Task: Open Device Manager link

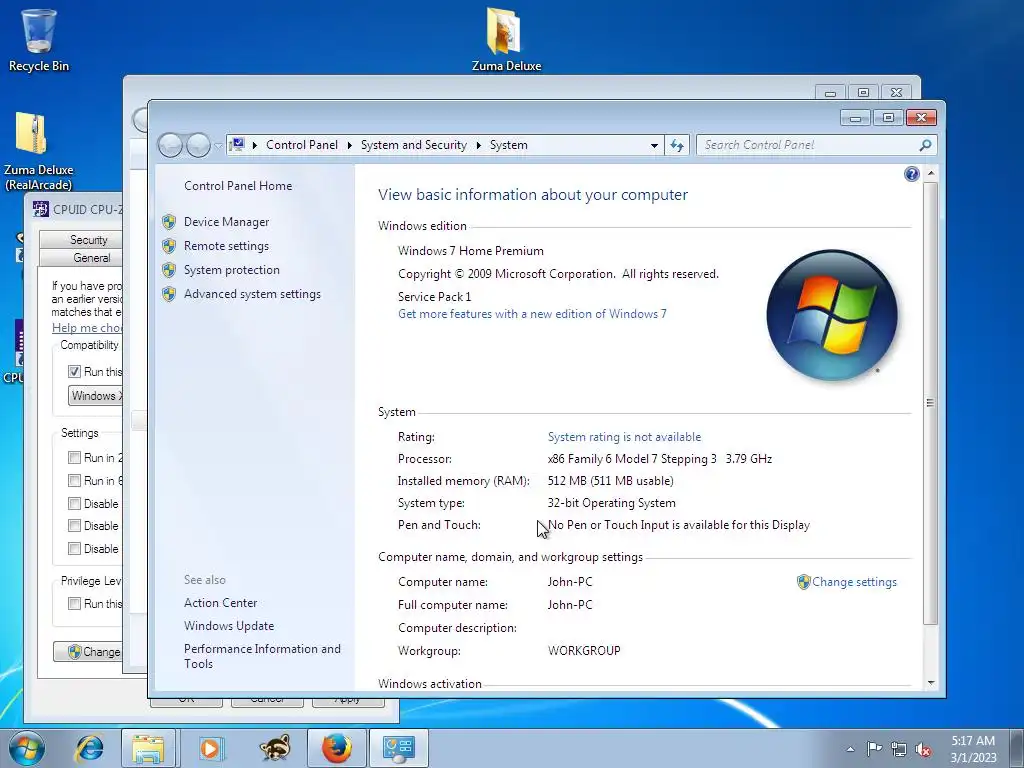Action: (226, 222)
